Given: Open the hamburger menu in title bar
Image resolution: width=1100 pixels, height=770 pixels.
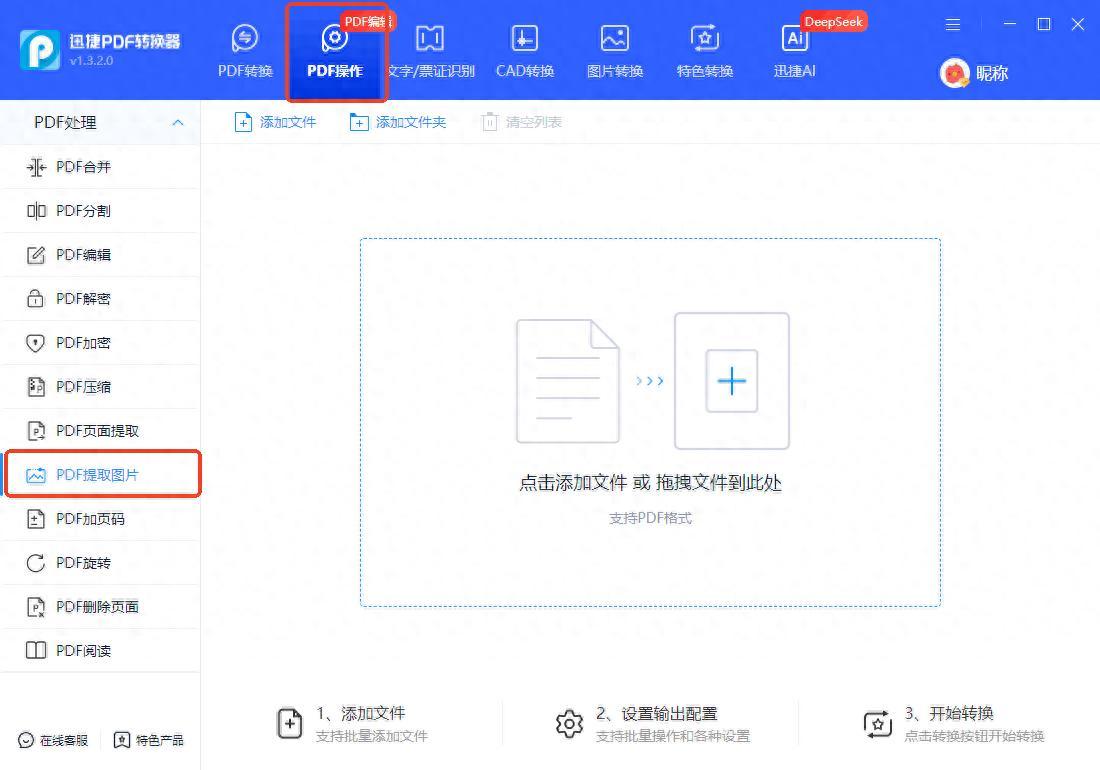Looking at the screenshot, I should click(x=953, y=24).
